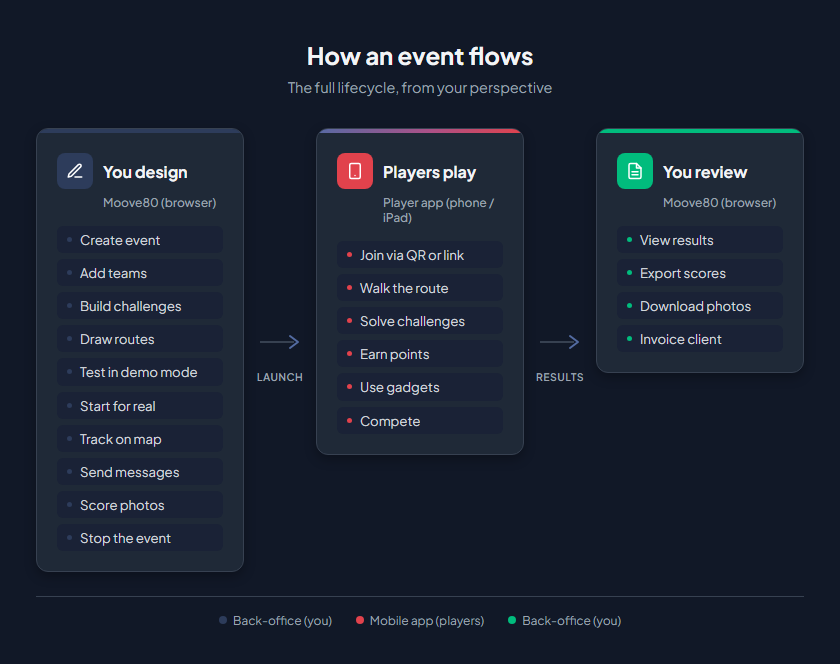Click the gradient bar atop the Players play card
Screen dimensions: 840x664
[419, 131]
